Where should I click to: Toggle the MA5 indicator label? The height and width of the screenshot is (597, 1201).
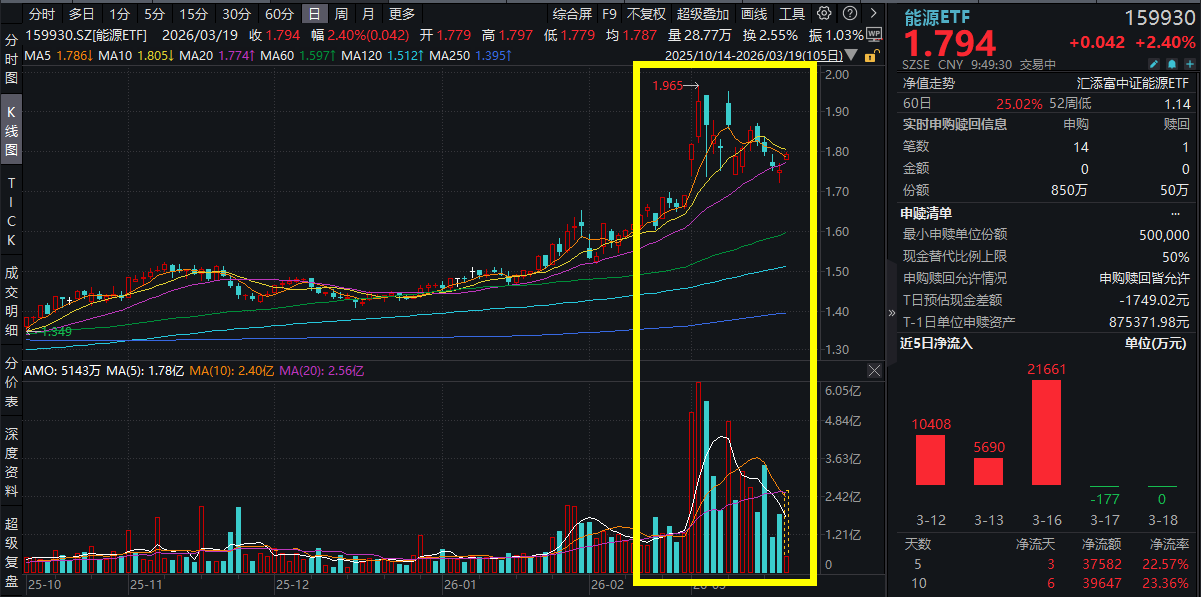point(44,54)
